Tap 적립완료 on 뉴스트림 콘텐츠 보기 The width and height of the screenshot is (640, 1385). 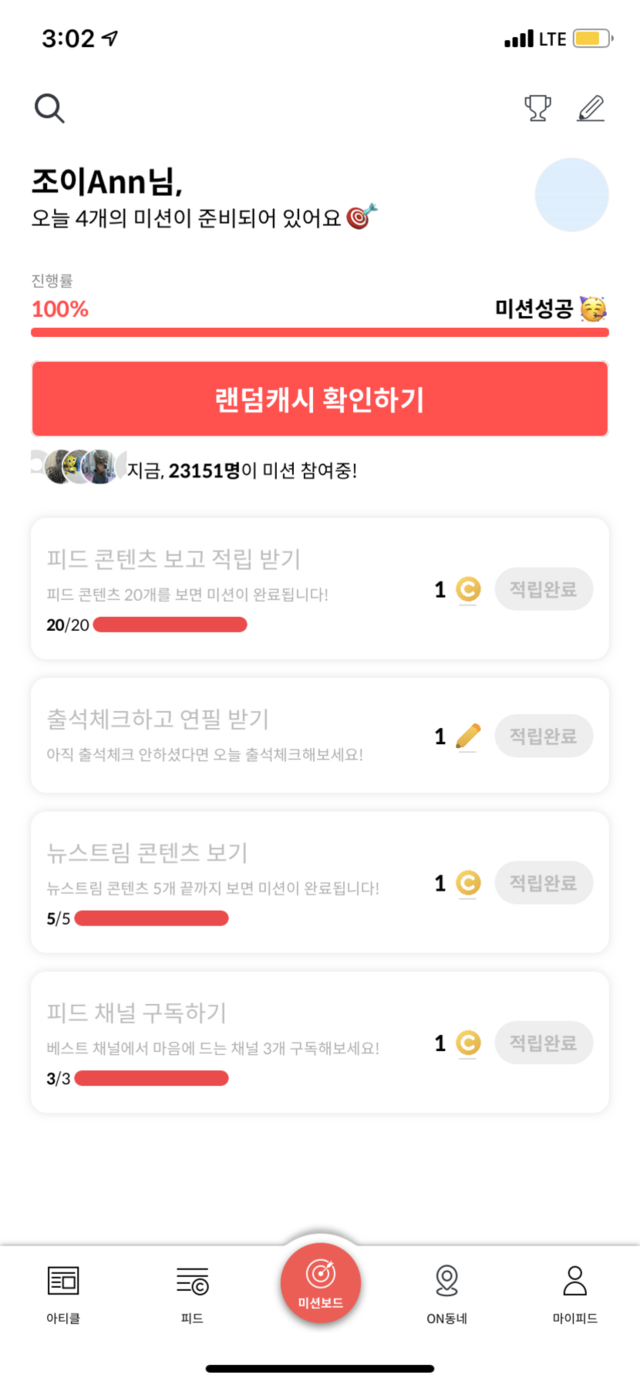click(x=543, y=883)
